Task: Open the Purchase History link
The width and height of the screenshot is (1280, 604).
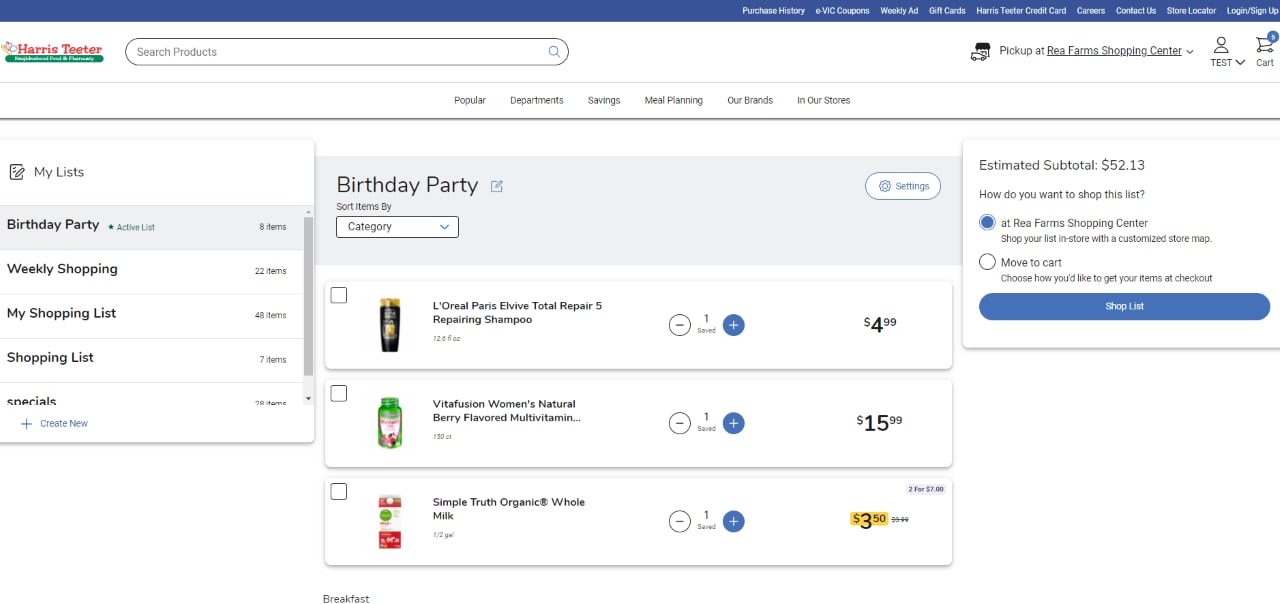Action: pos(773,11)
